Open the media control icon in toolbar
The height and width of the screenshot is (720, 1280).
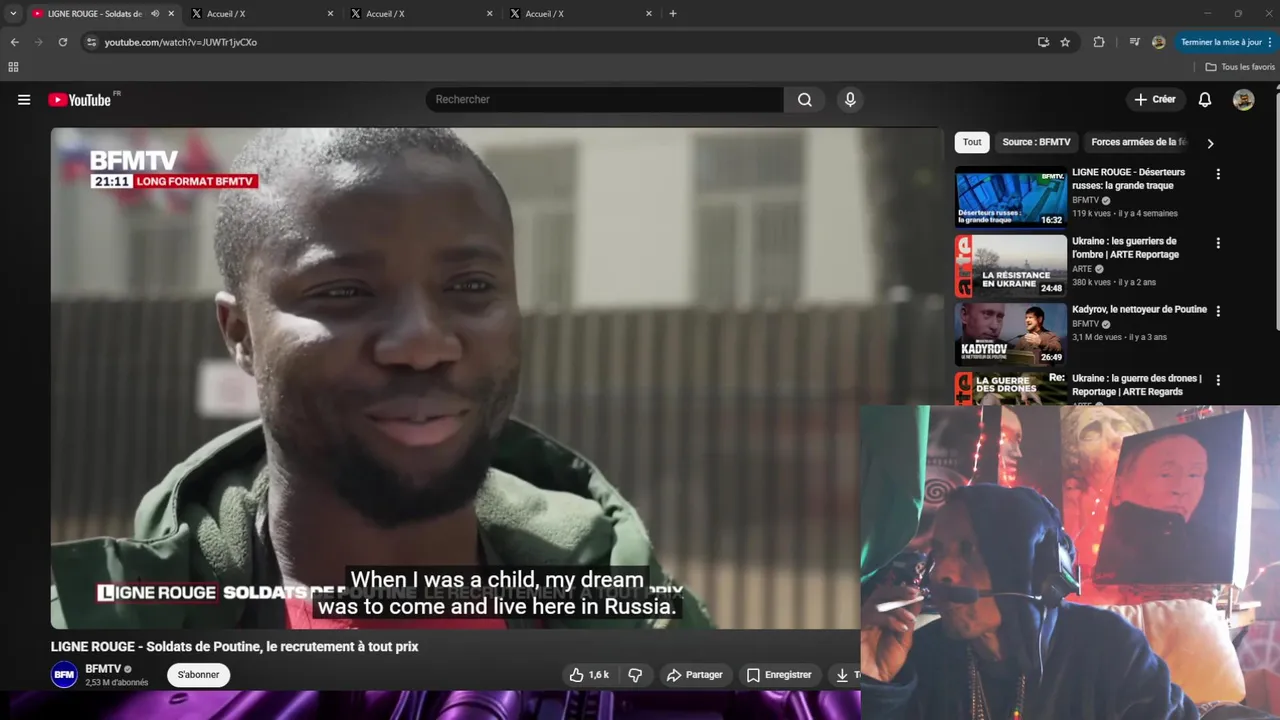point(1134,42)
